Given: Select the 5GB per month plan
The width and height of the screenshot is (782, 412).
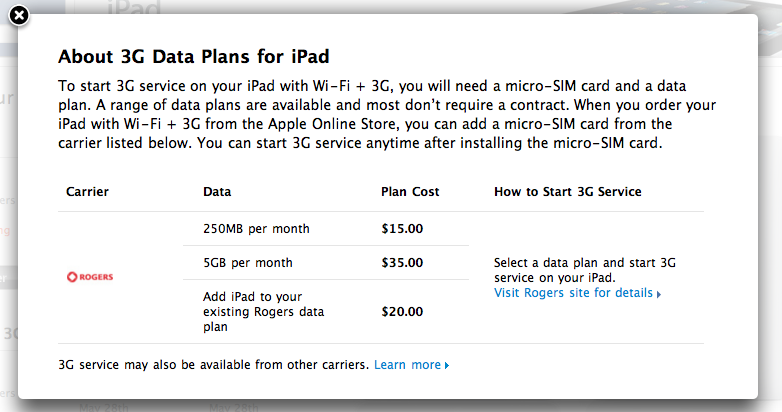Looking at the screenshot, I should [x=326, y=262].
